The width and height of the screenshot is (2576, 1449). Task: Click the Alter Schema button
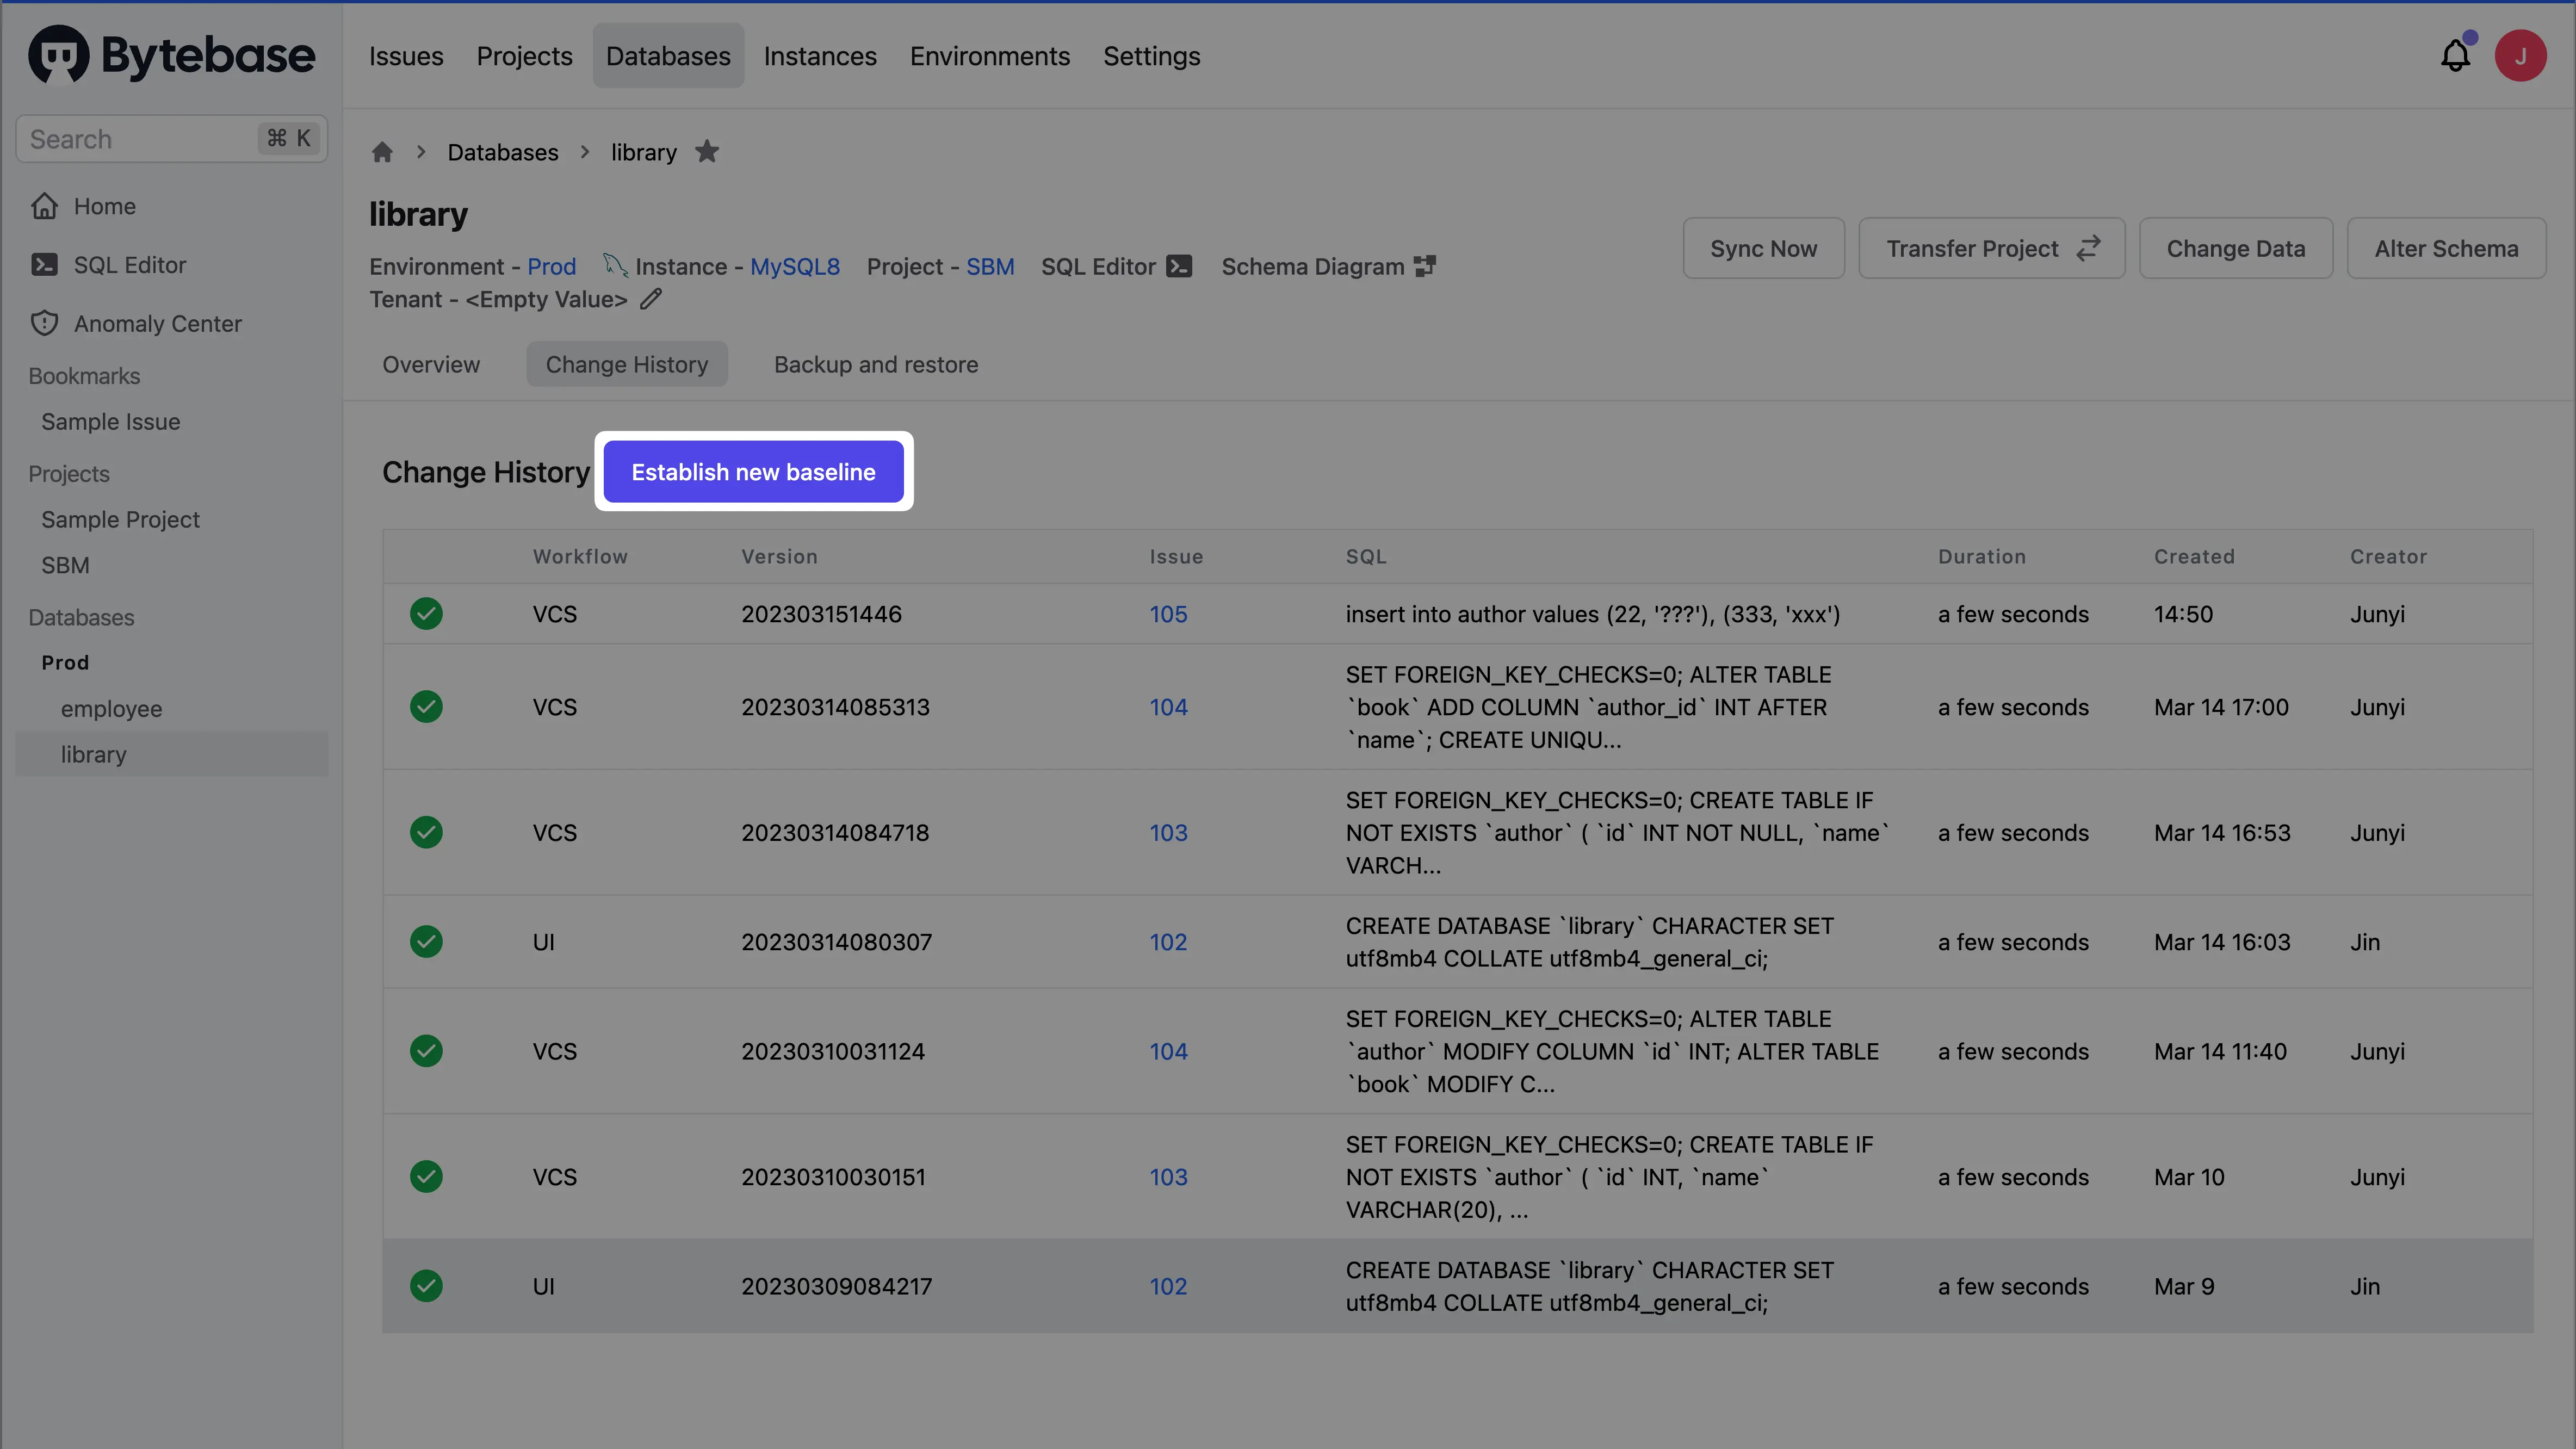pyautogui.click(x=2446, y=248)
